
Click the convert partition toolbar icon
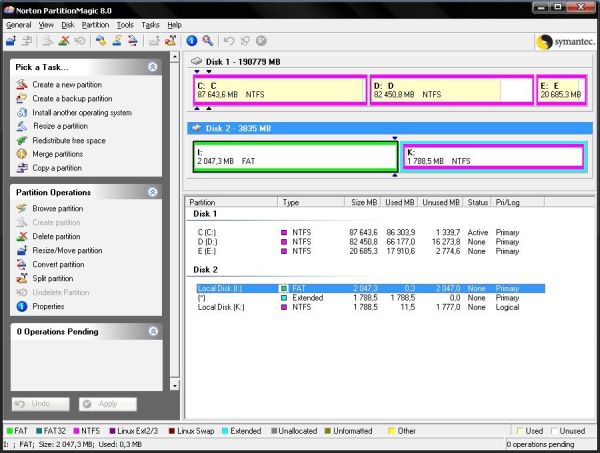tap(132, 41)
